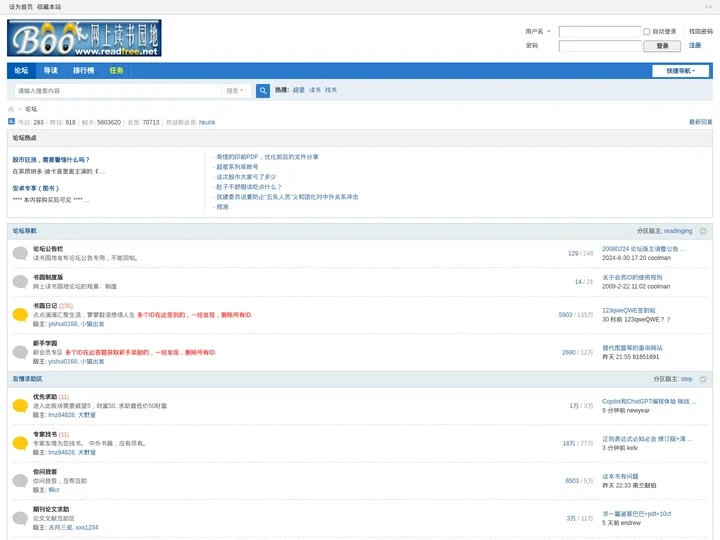Click the 书园制度版 forum bubble icon

coord(20,281)
